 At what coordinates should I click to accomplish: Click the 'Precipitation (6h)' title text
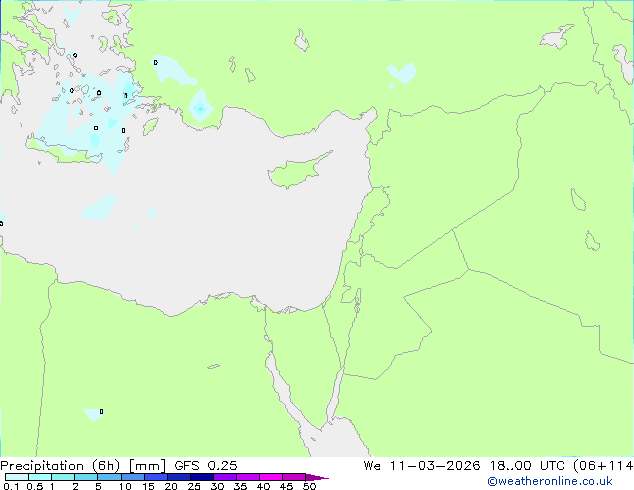(x=60, y=466)
